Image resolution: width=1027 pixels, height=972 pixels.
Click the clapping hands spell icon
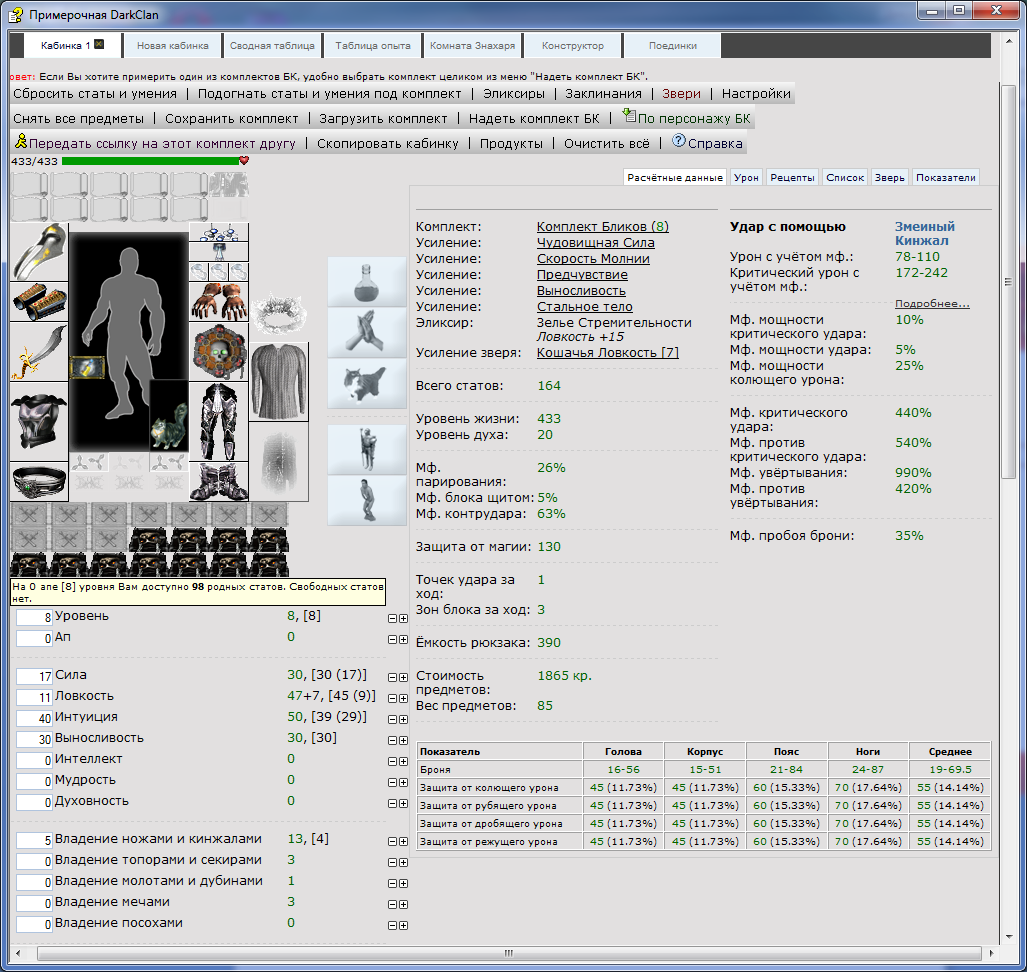pos(367,333)
